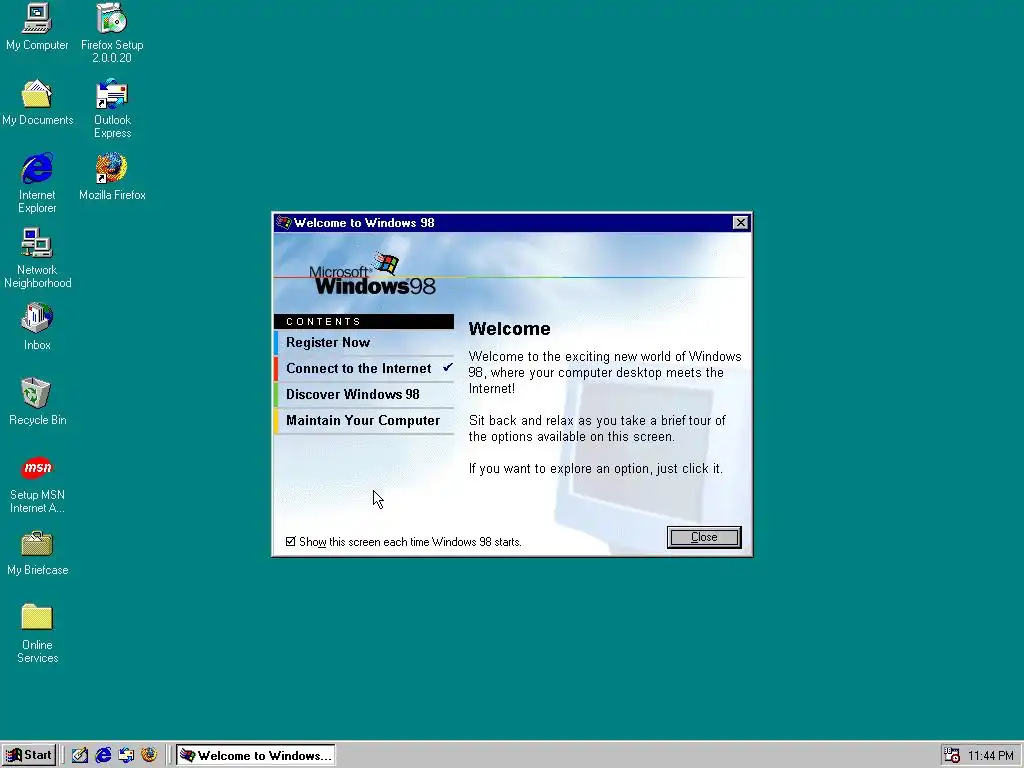Open the Start menu
The height and width of the screenshot is (768, 1024).
coord(29,755)
